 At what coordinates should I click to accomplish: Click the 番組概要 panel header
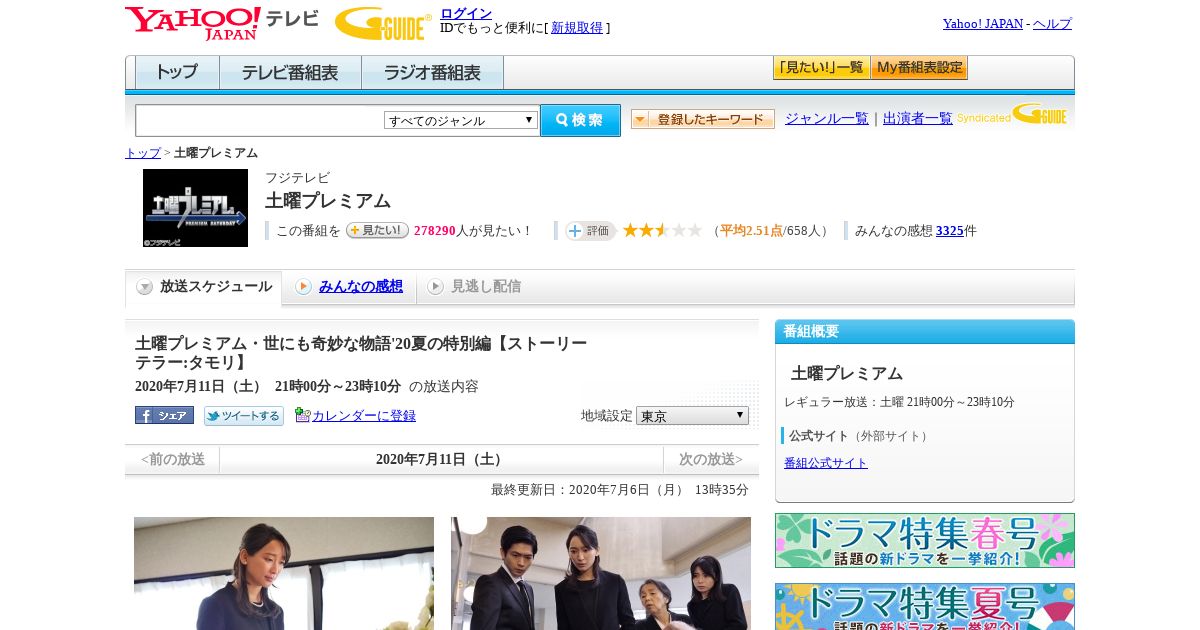925,331
